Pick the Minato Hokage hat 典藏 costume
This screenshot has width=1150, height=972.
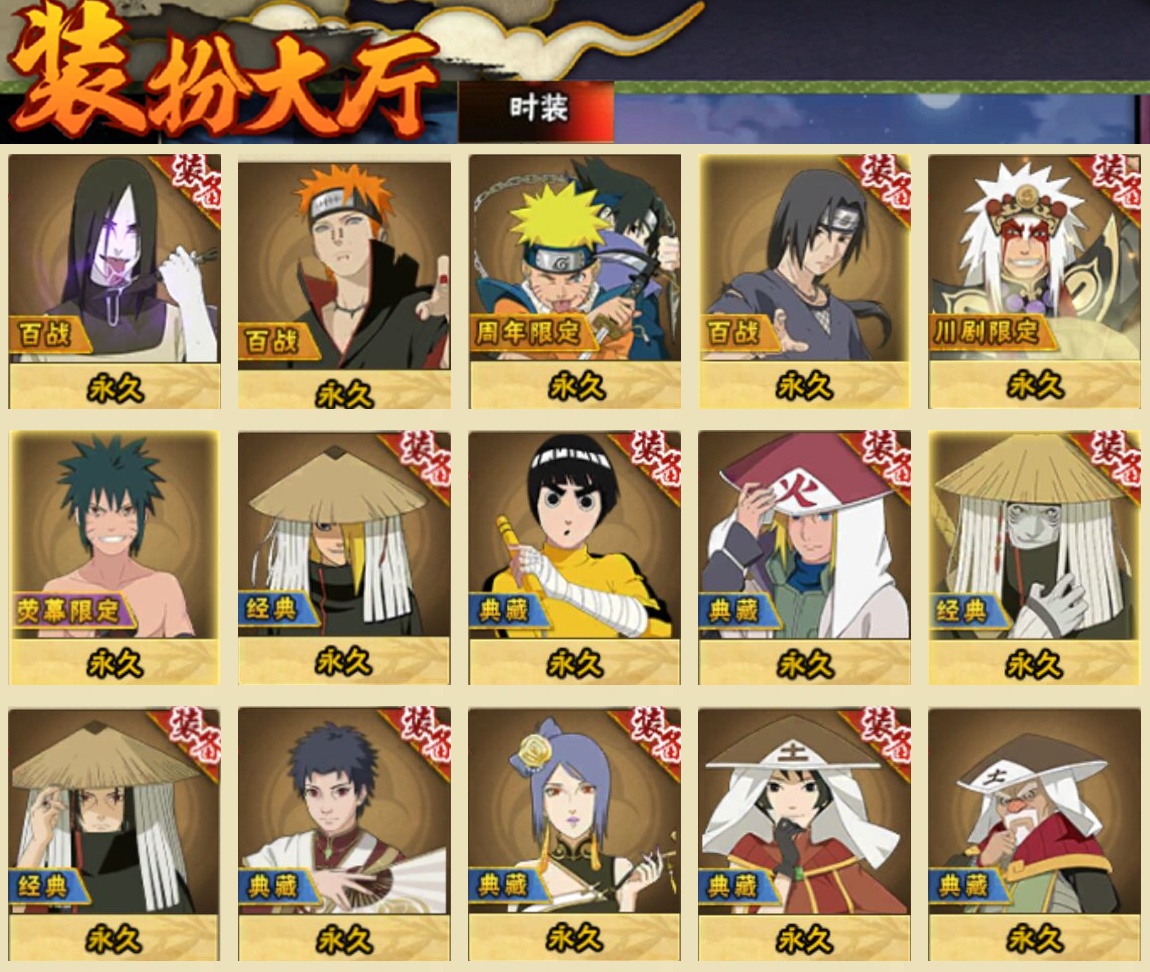(x=805, y=558)
